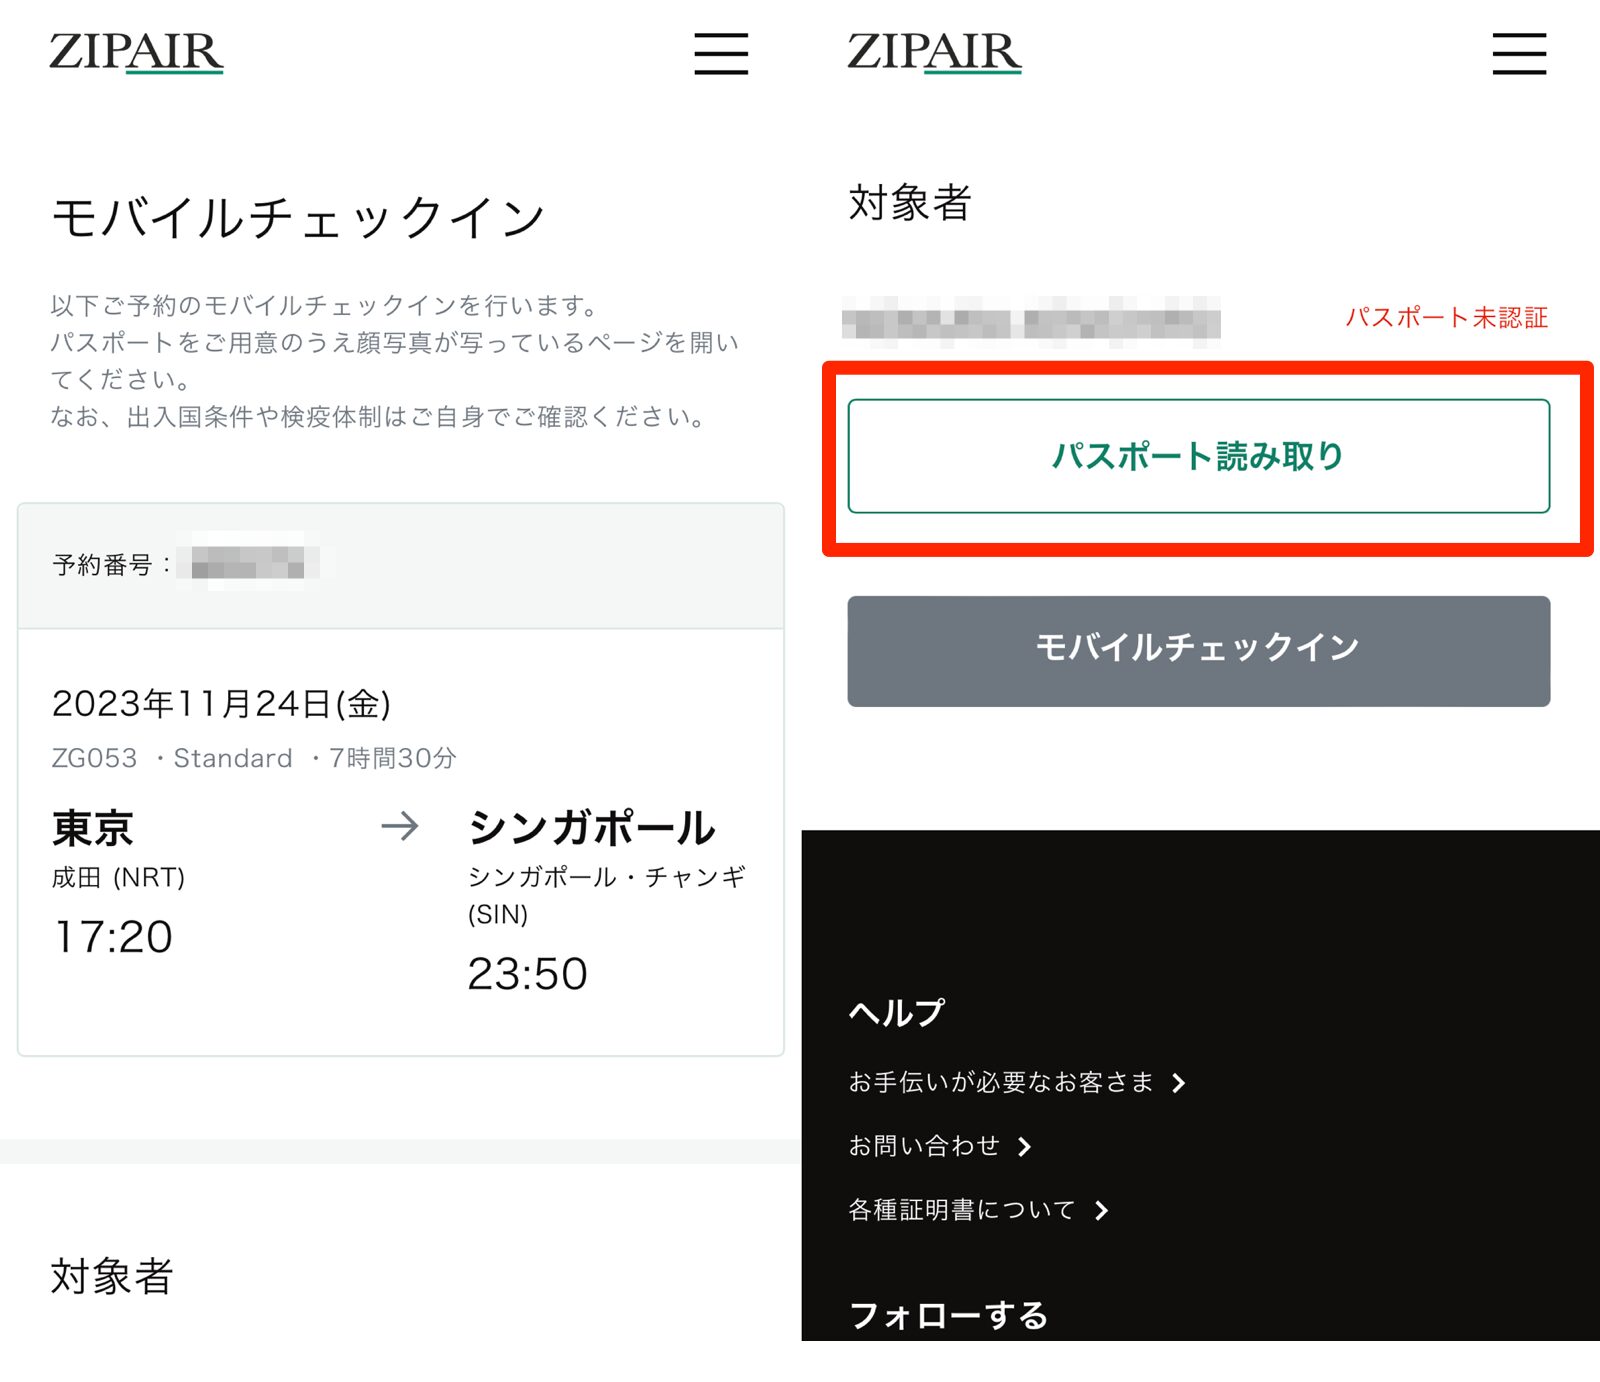Image resolution: width=1600 pixels, height=1382 pixels.
Task: Click the route arrow between cities
Action: [400, 826]
